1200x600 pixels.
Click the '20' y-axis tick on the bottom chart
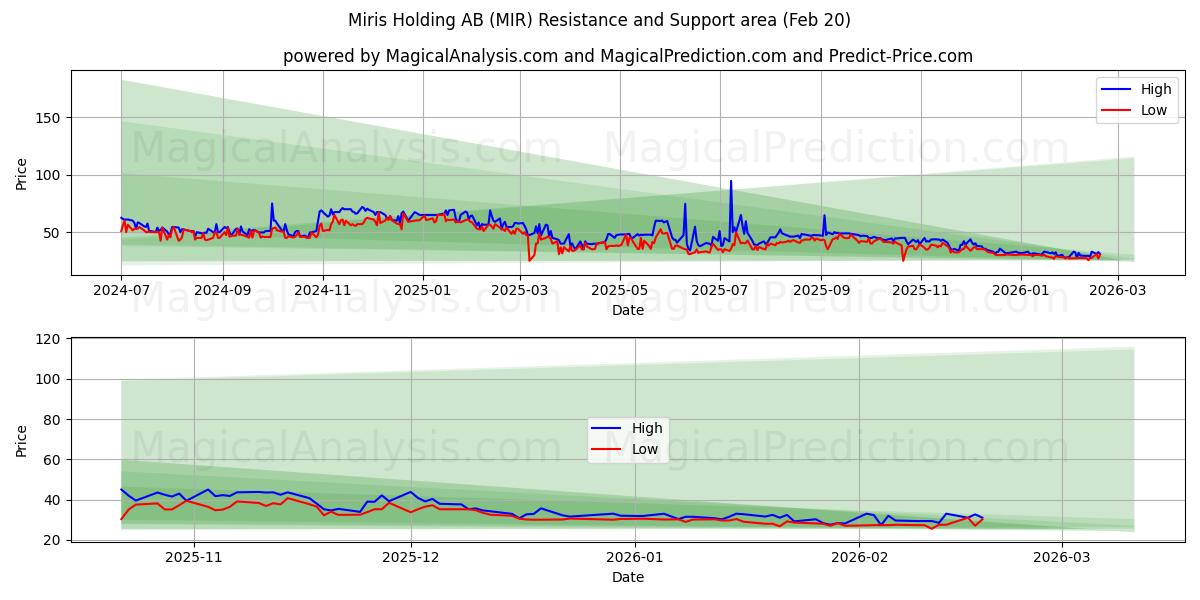pyautogui.click(x=54, y=540)
